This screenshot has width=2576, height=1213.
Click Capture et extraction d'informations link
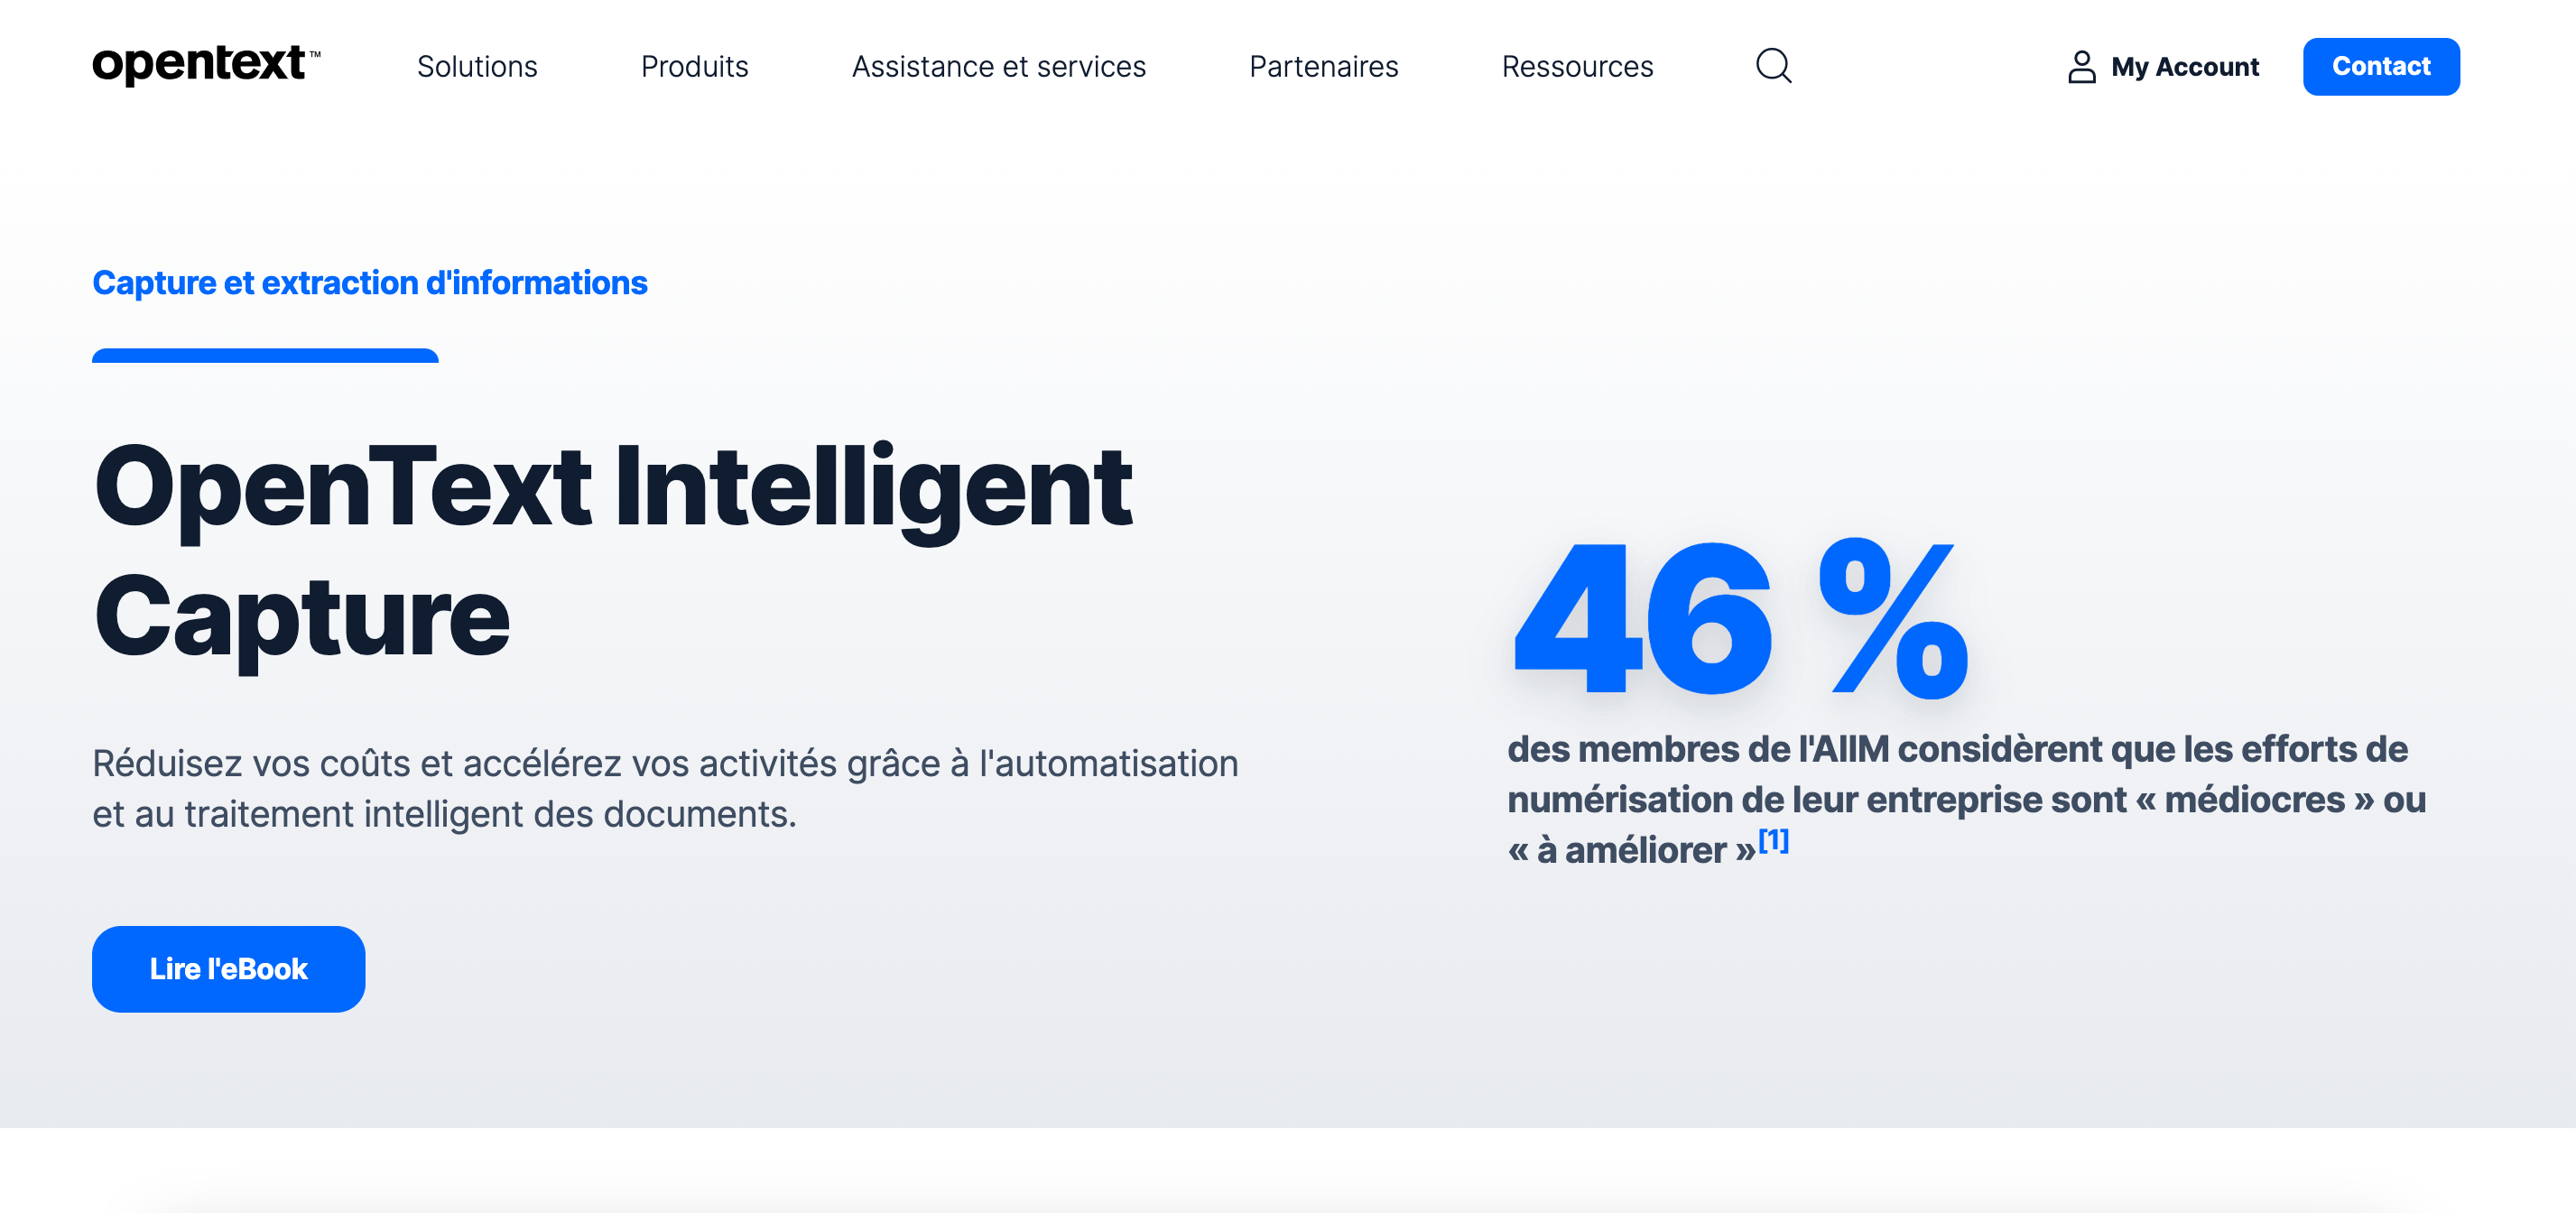point(369,283)
